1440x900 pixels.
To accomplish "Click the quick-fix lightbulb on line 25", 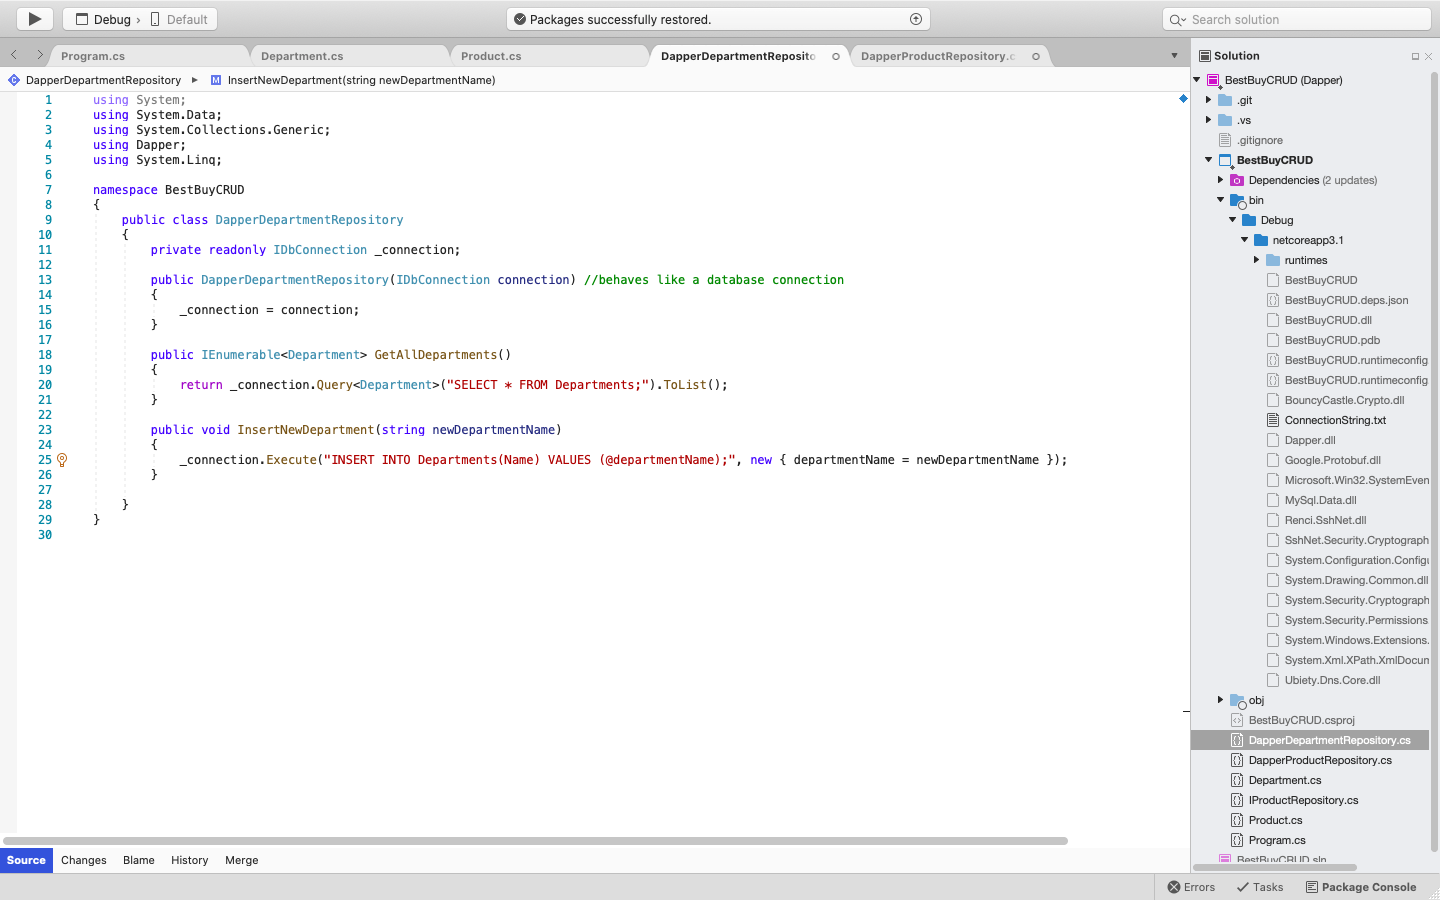I will [x=61, y=459].
